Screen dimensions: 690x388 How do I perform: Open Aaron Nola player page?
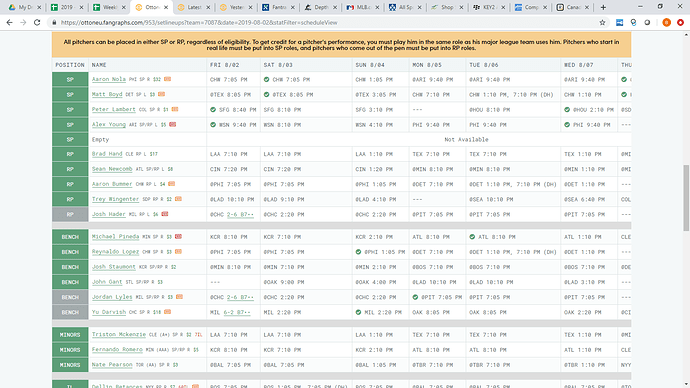click(x=109, y=79)
